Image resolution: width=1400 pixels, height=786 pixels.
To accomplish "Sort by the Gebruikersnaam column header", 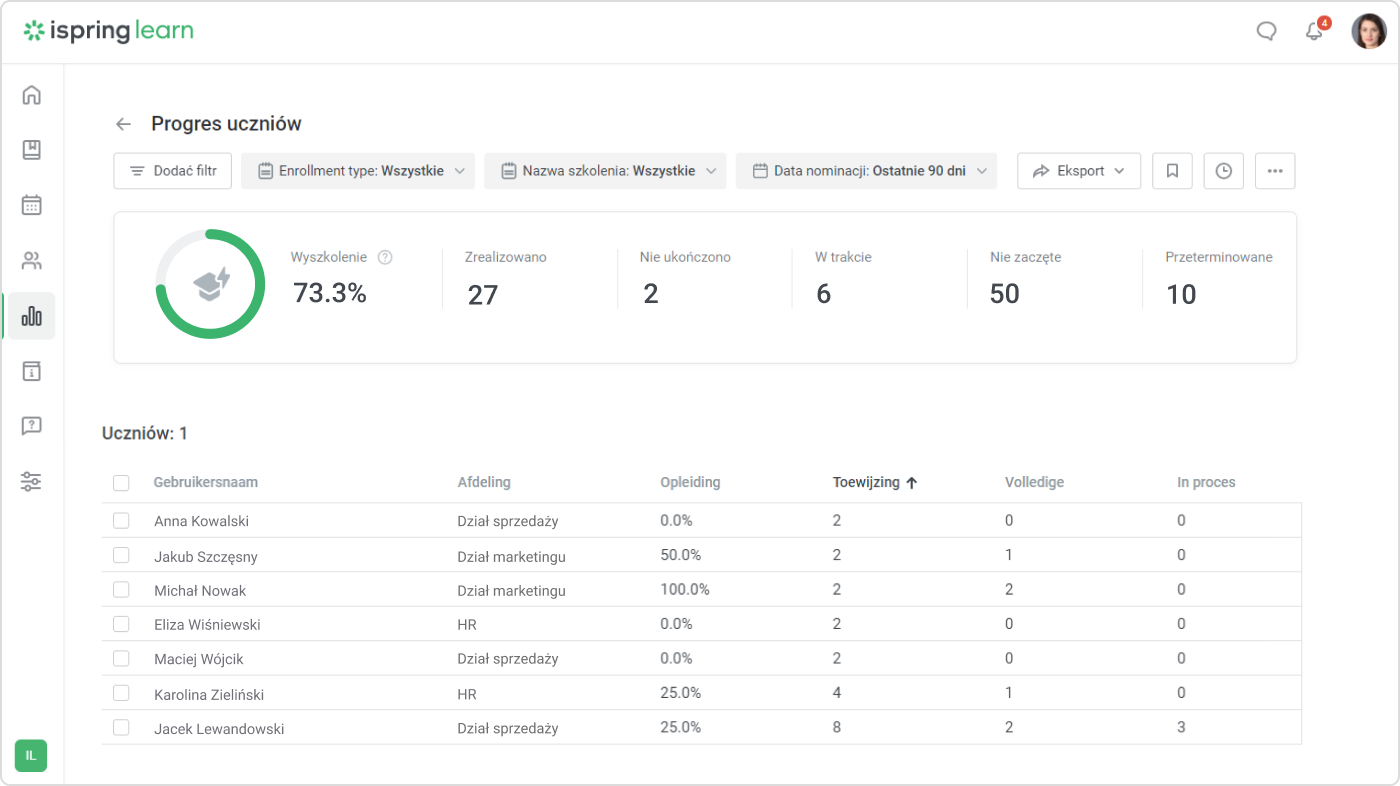I will (x=206, y=482).
